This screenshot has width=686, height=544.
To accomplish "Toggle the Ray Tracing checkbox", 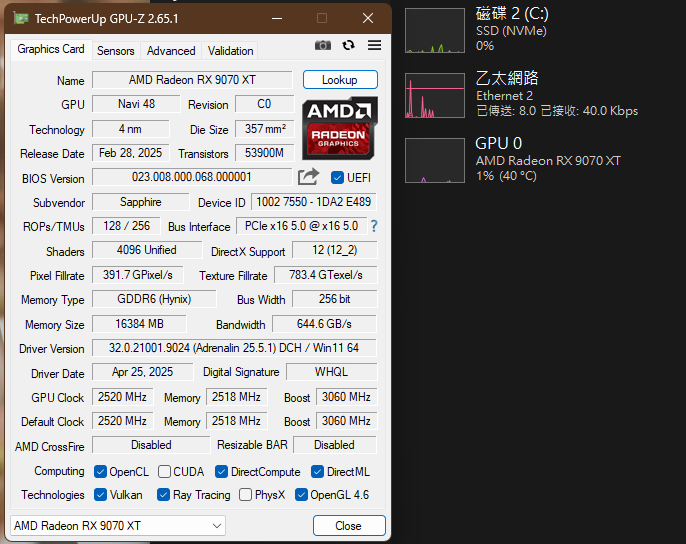I will click(x=163, y=495).
